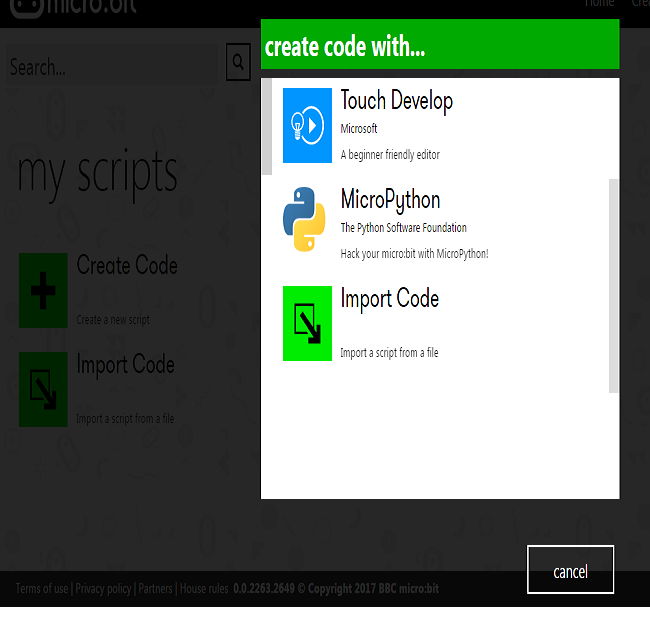The height and width of the screenshot is (623, 650).
Task: Click the Touch Develop editor icon
Action: tap(307, 125)
